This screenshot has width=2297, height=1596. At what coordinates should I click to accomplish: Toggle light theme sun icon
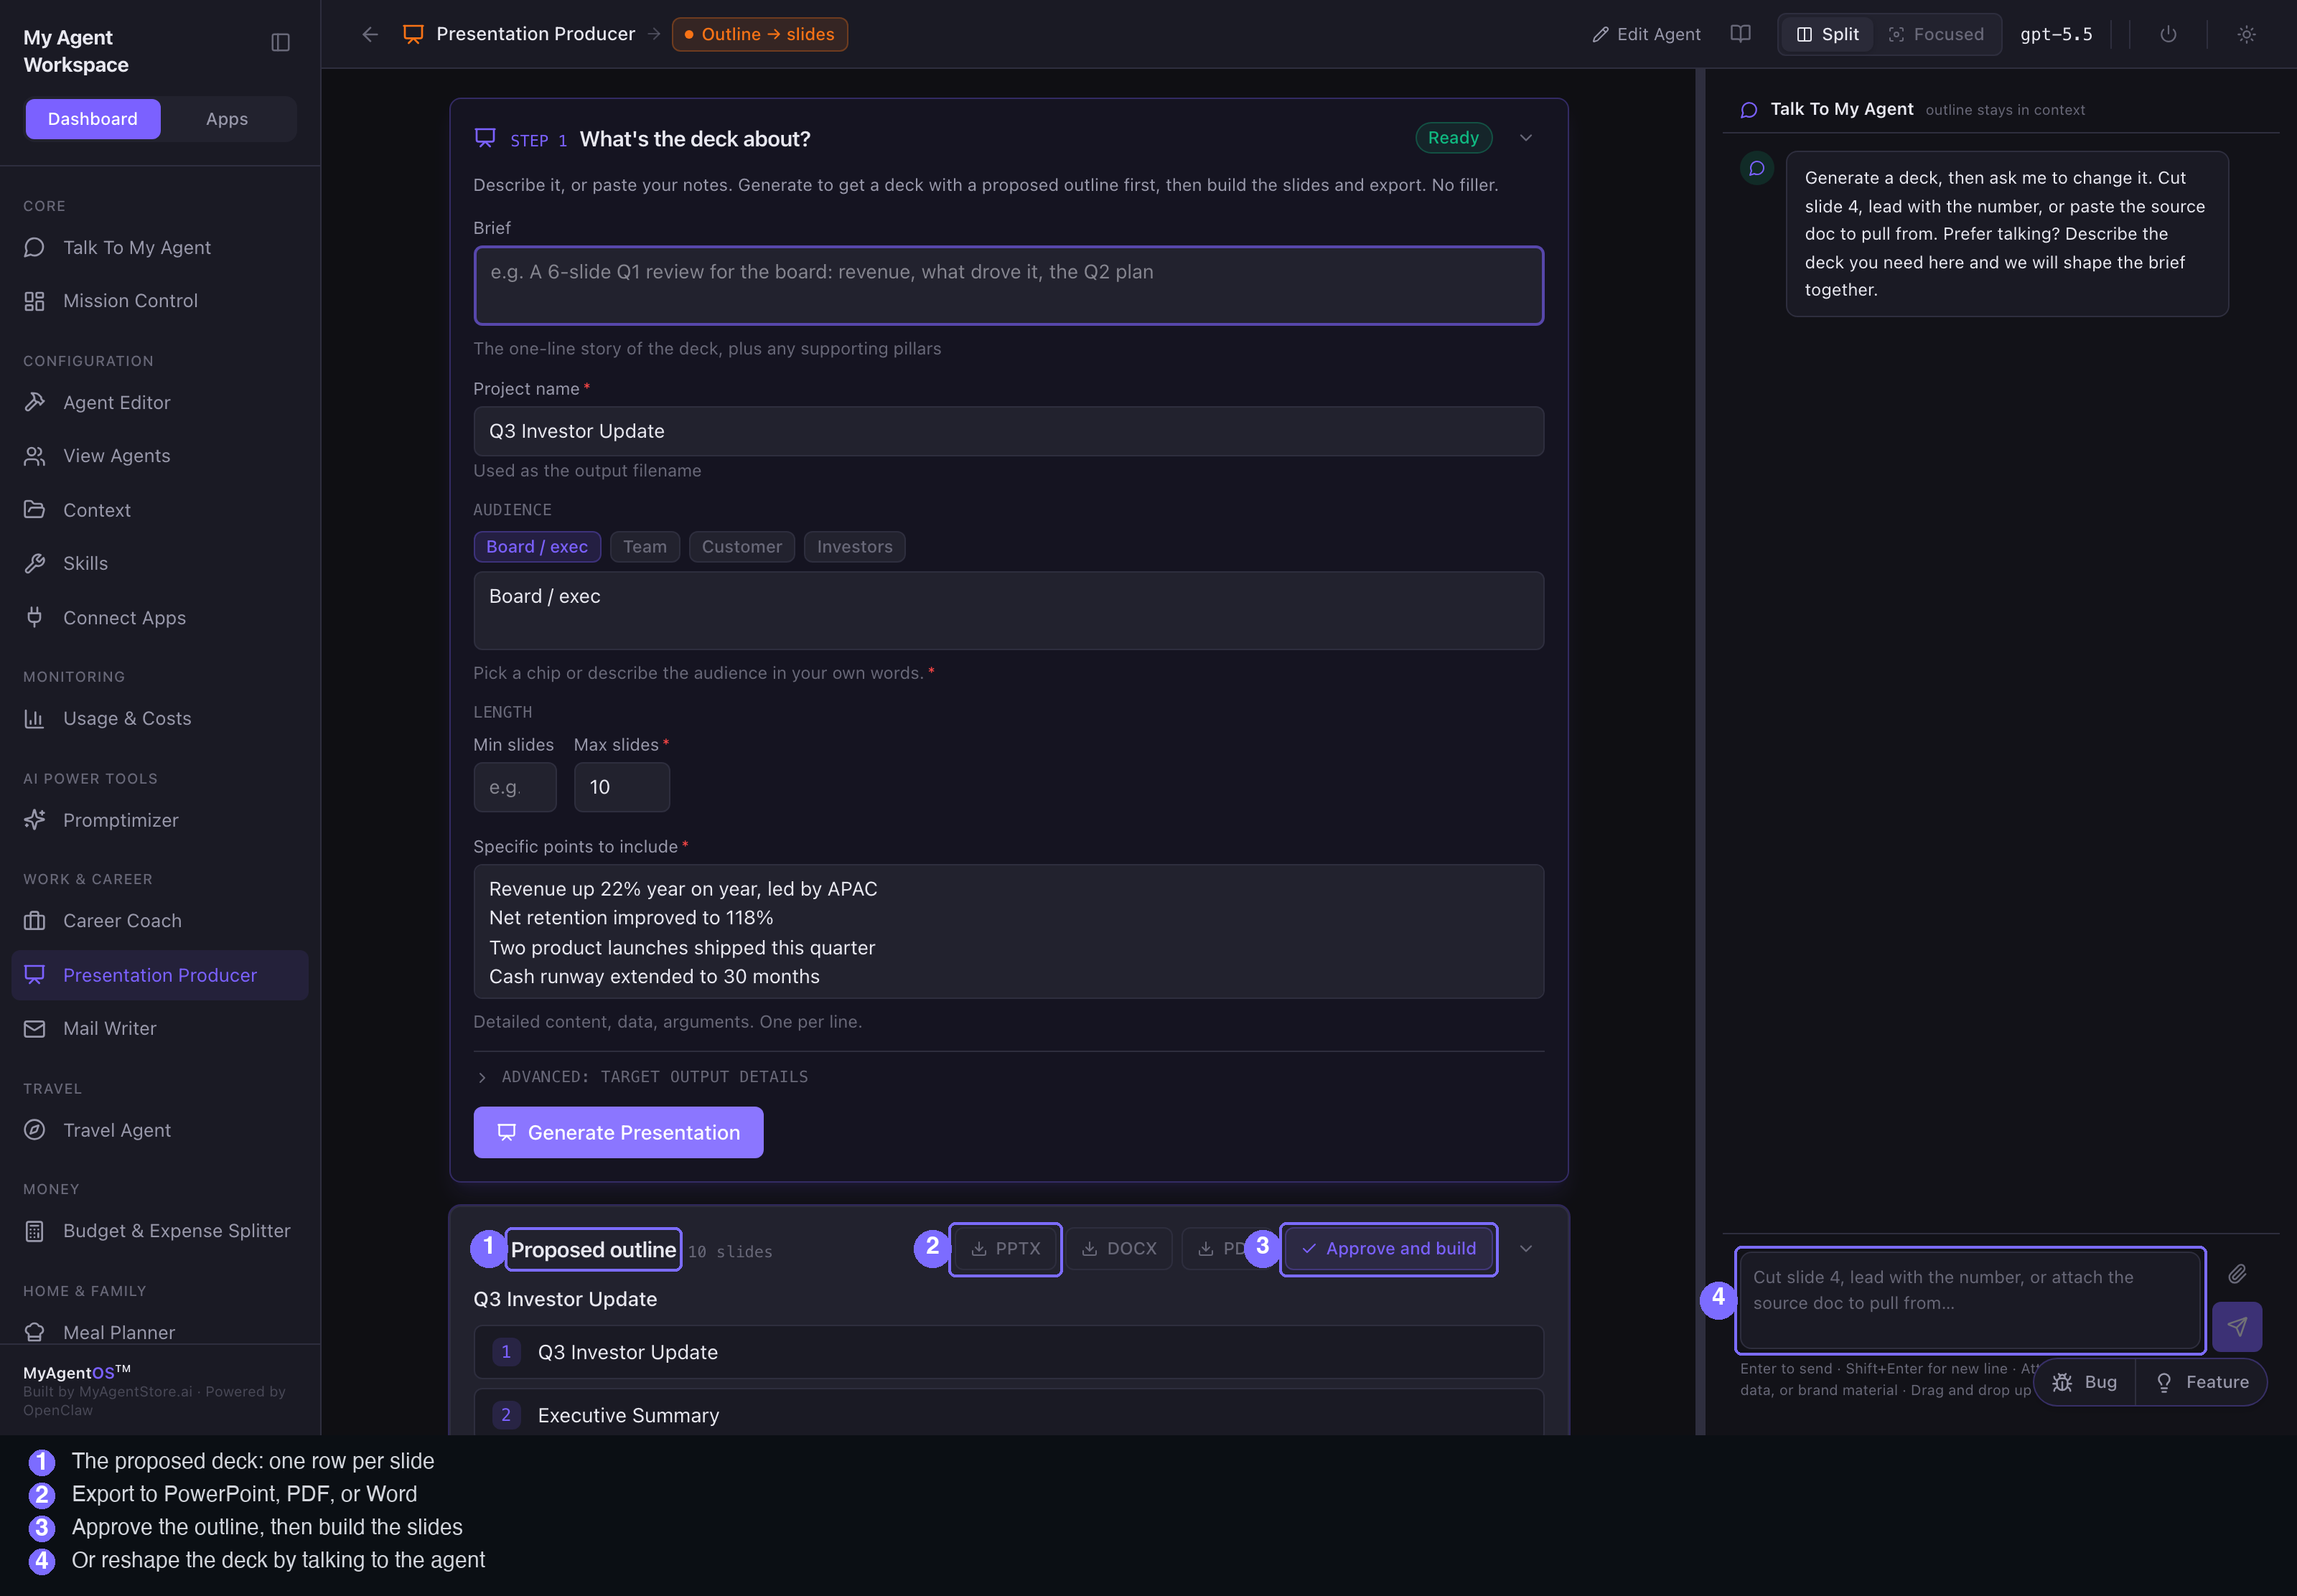2246,34
